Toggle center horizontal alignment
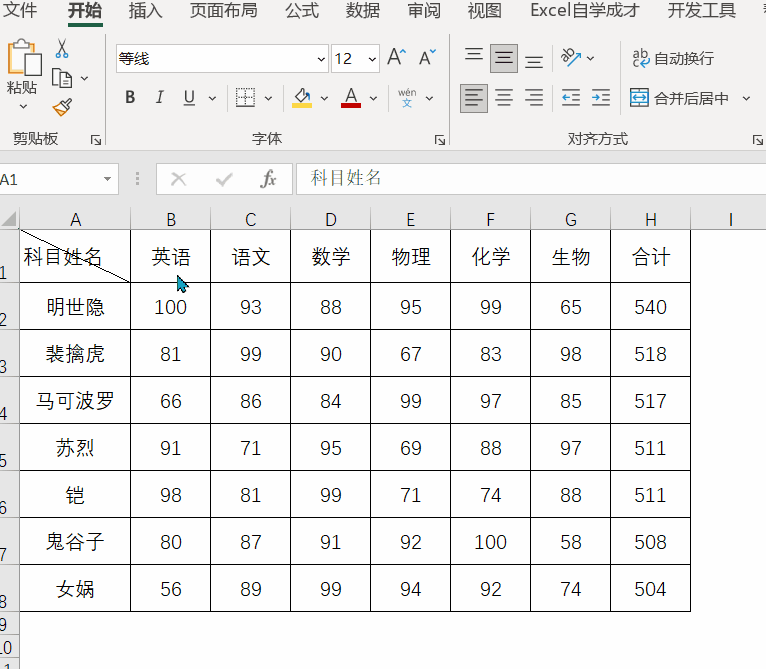Screen dimensions: 766x669 (504, 98)
